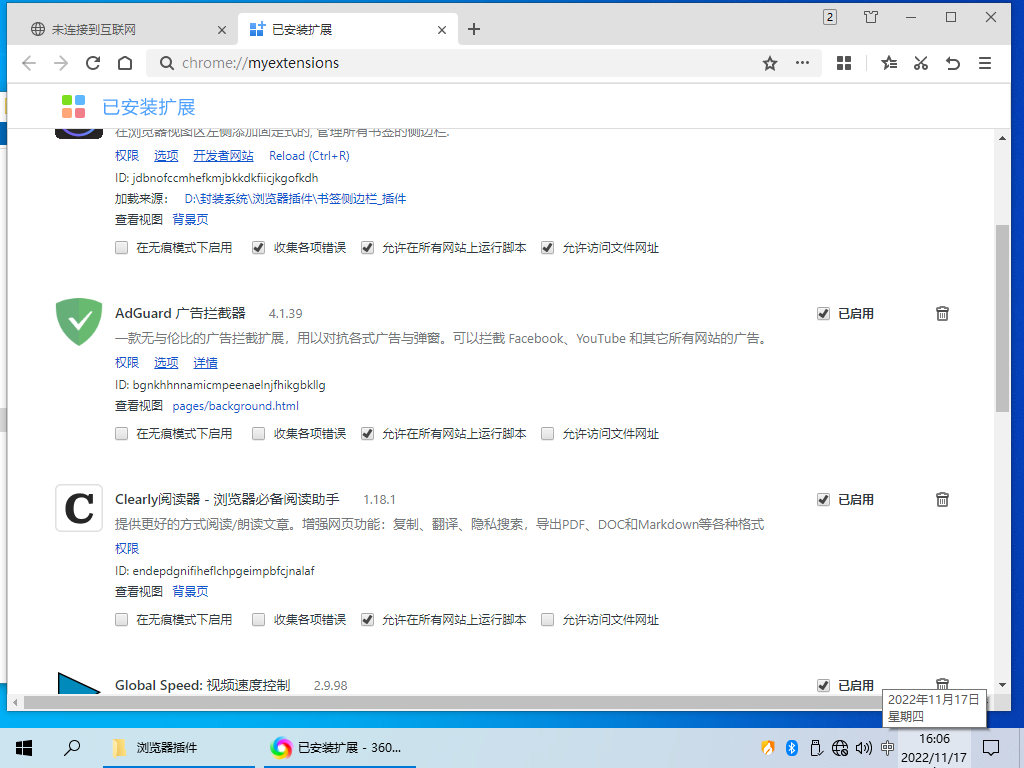
Task: Open the Bluetooth tray icon
Action: pyautogui.click(x=792, y=748)
